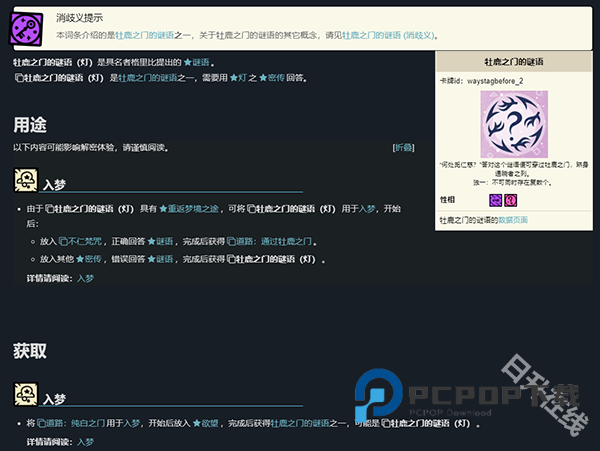Follow ★谜语 link after 正确回答

tap(160, 241)
